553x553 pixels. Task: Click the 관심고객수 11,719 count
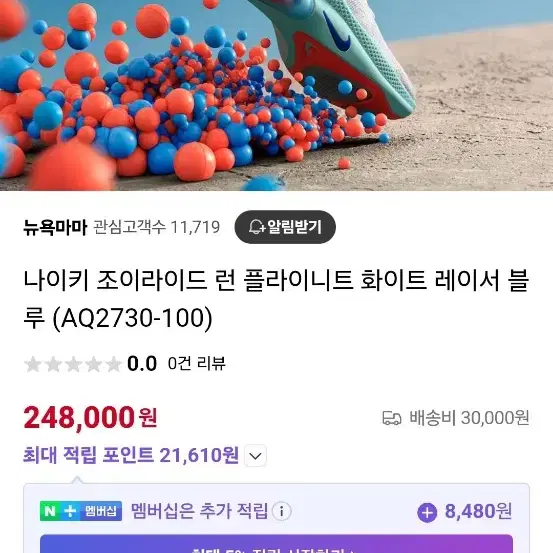tap(157, 227)
